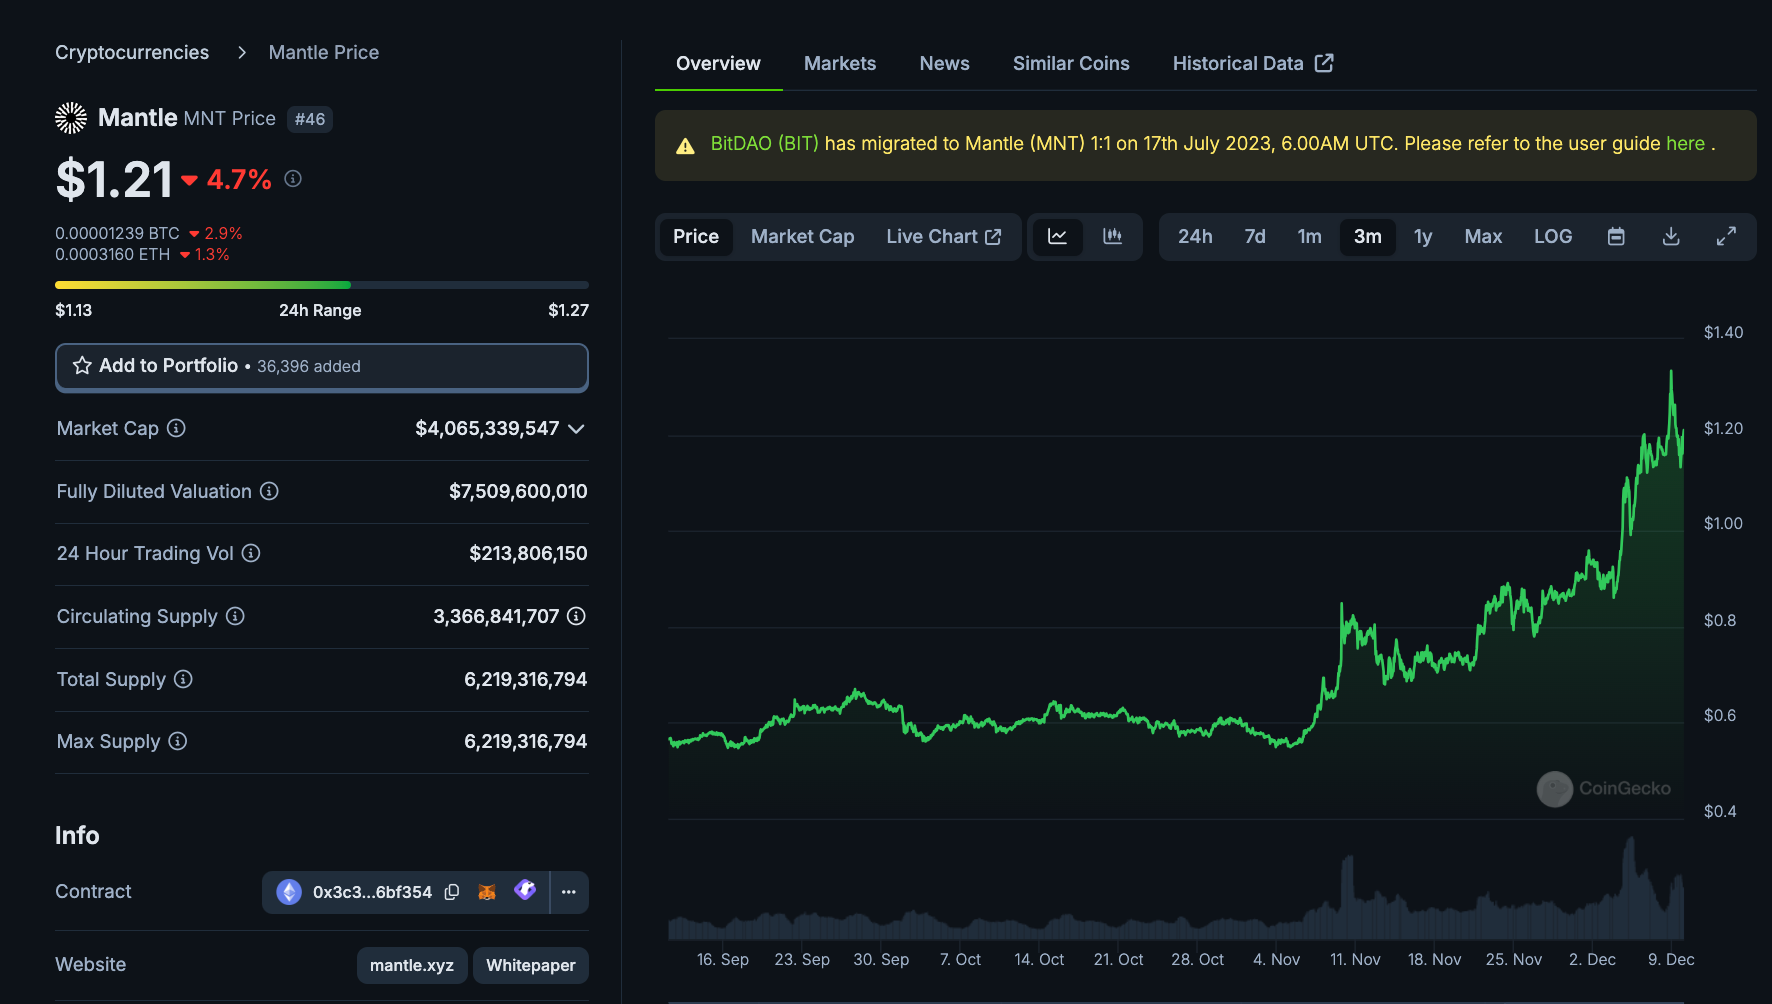Open the calendar date range picker icon

[1616, 237]
